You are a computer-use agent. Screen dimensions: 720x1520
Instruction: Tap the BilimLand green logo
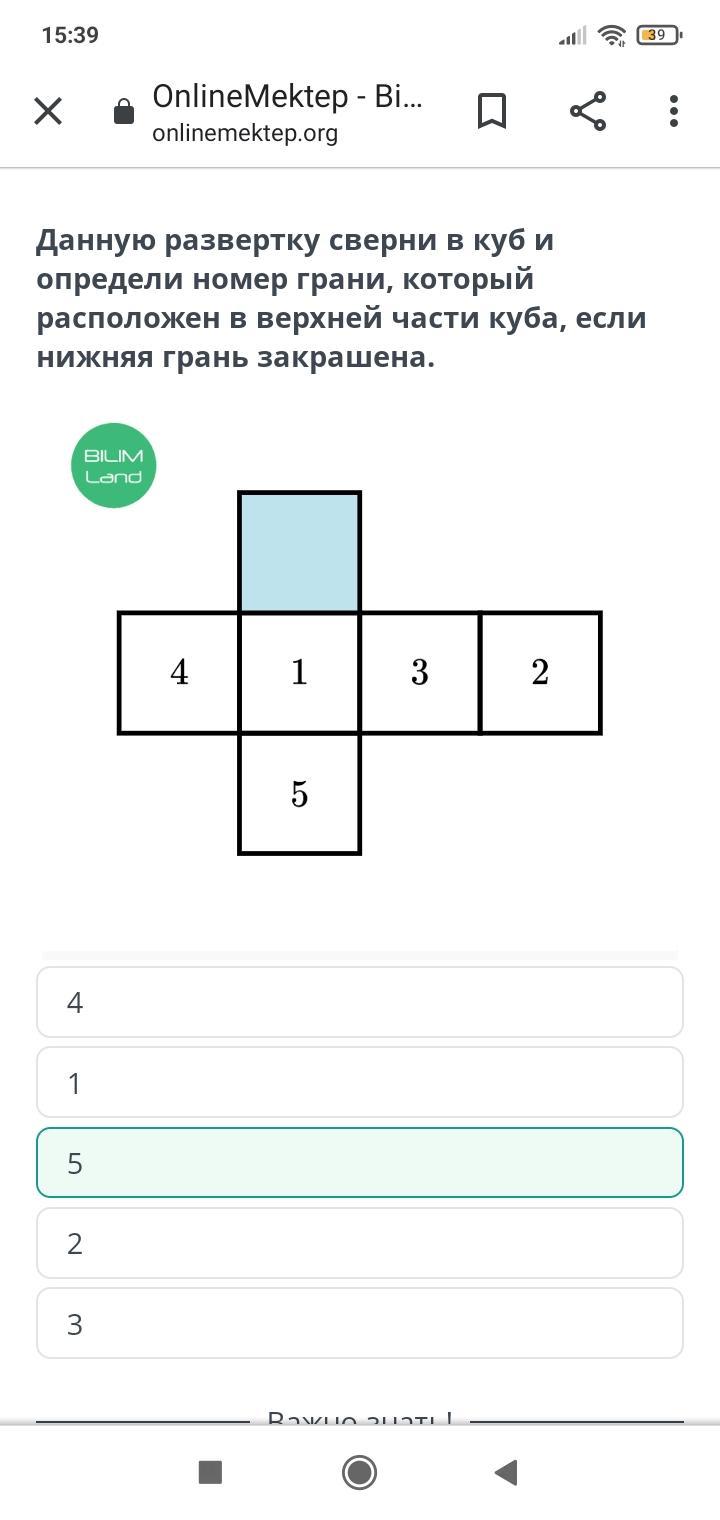[114, 466]
